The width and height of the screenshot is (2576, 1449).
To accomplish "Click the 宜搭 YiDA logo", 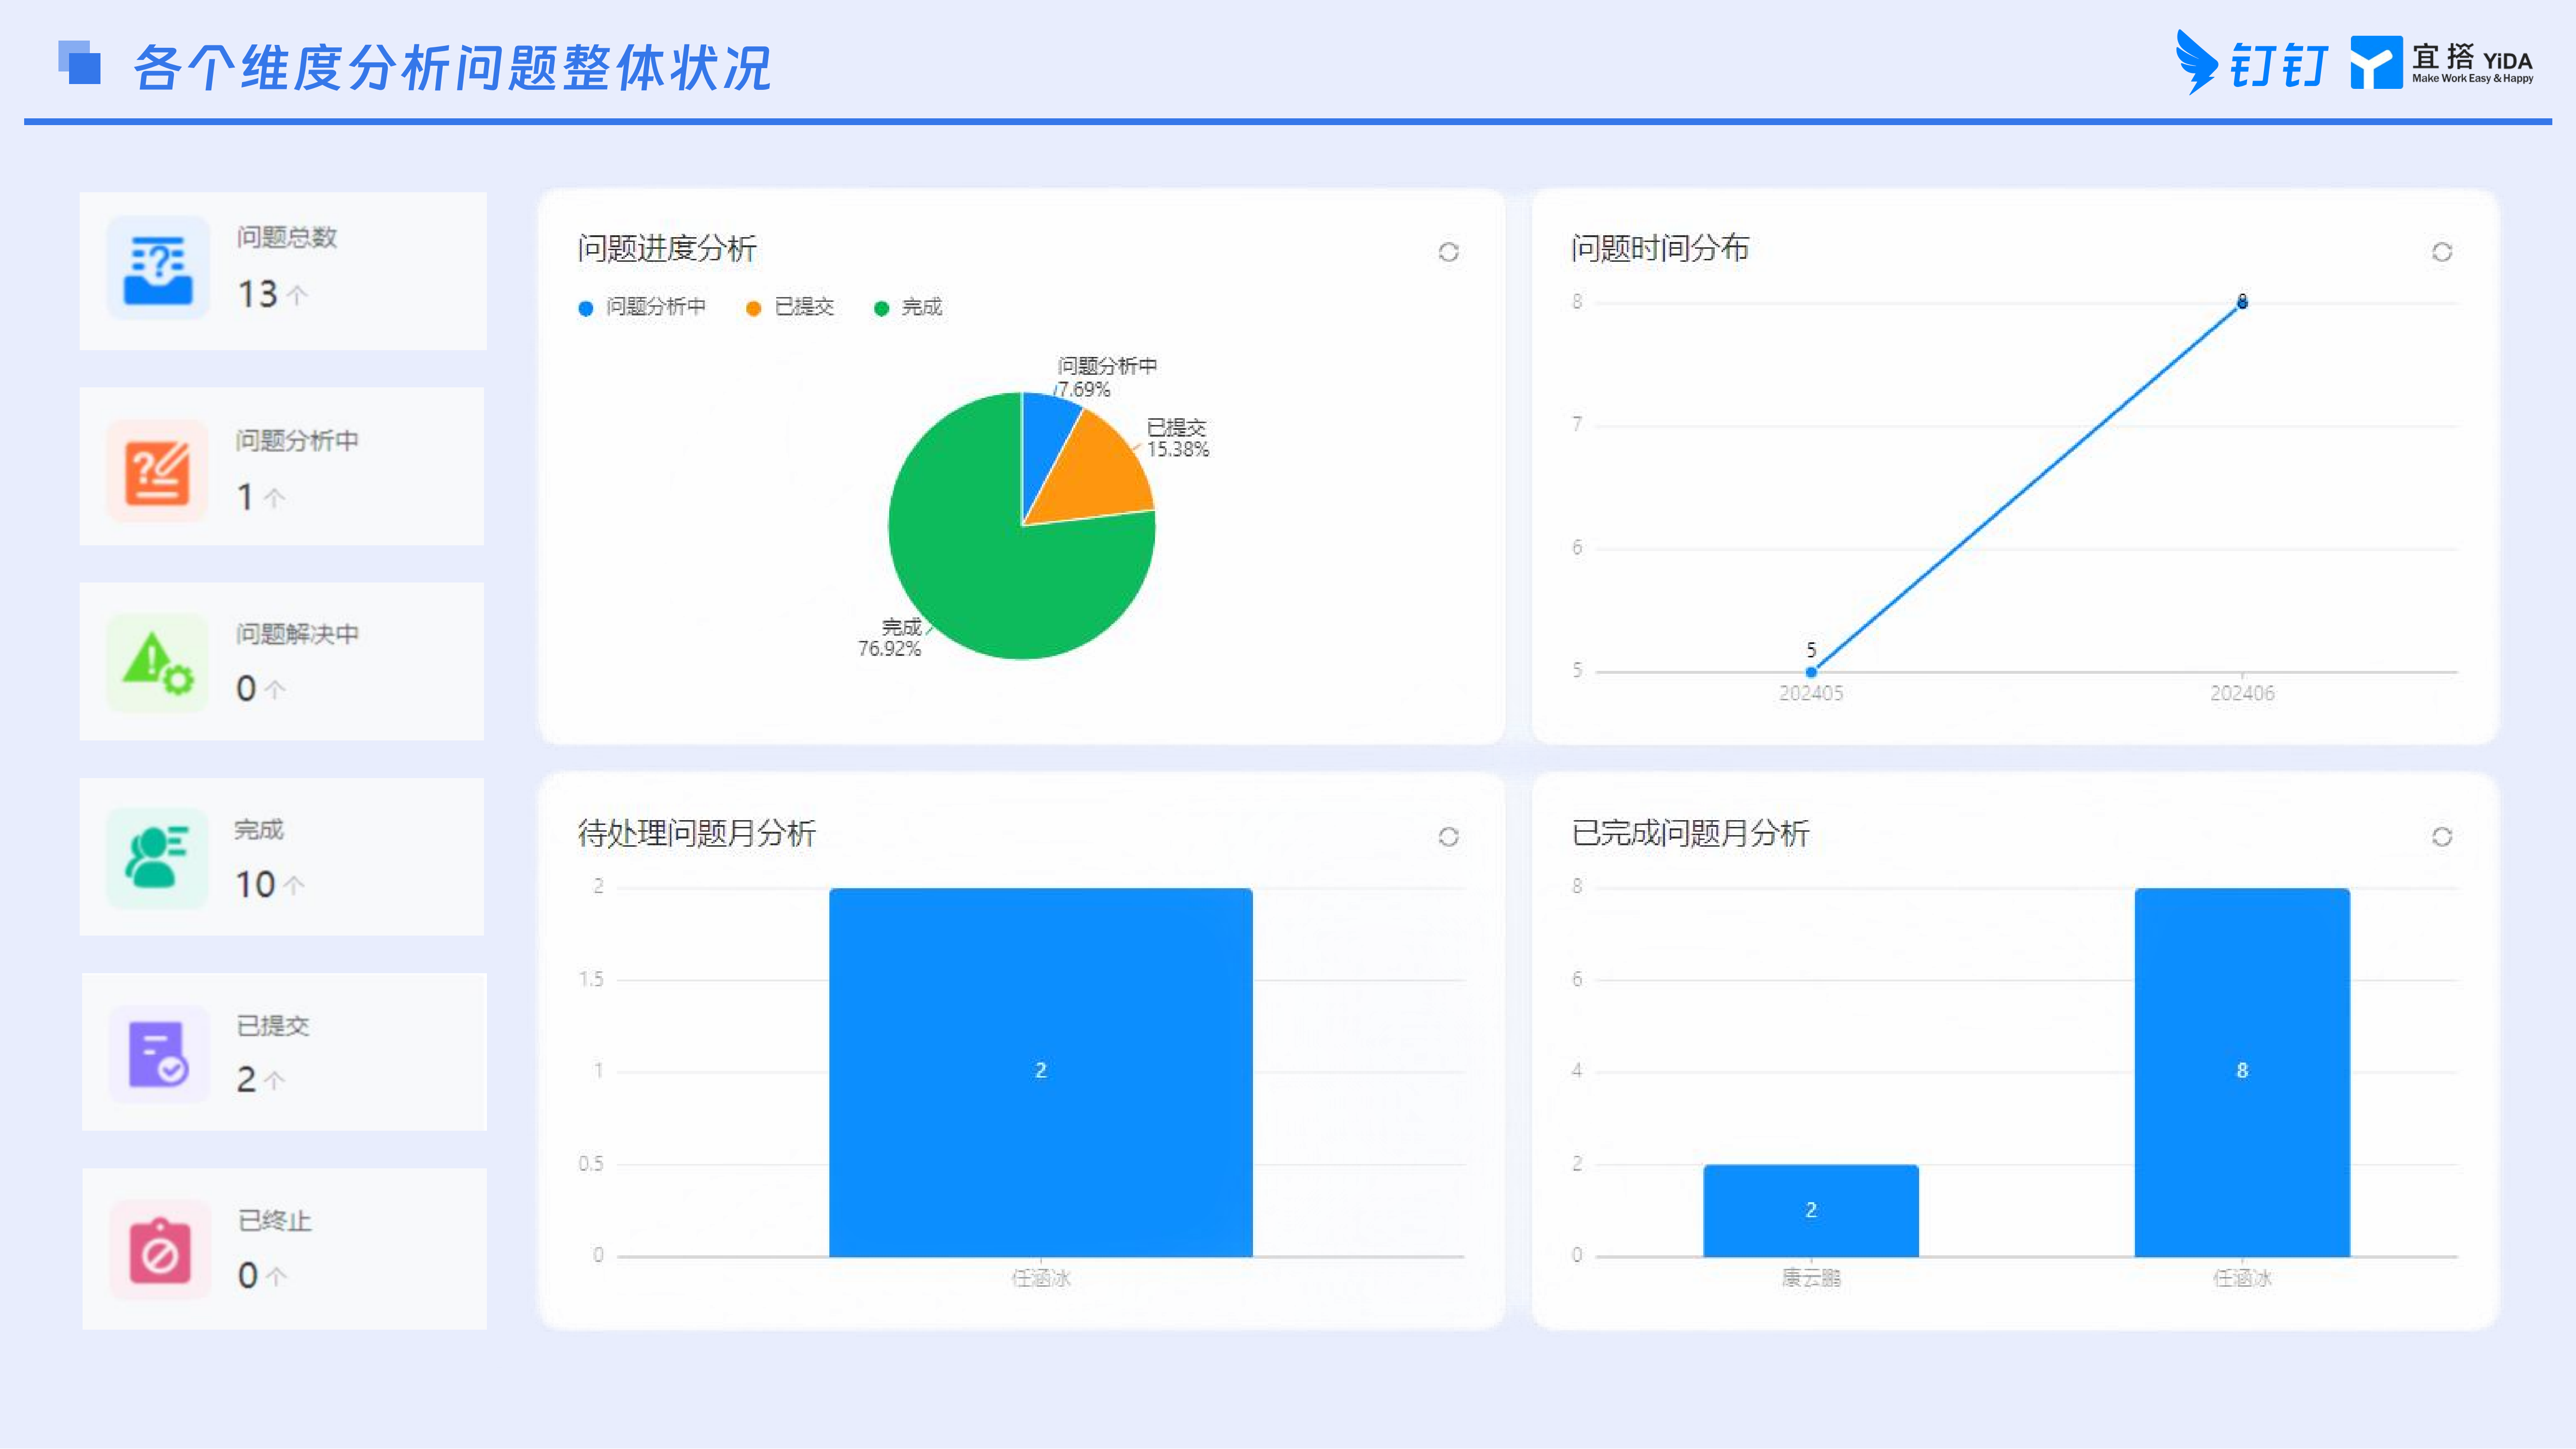I will (x=2442, y=63).
